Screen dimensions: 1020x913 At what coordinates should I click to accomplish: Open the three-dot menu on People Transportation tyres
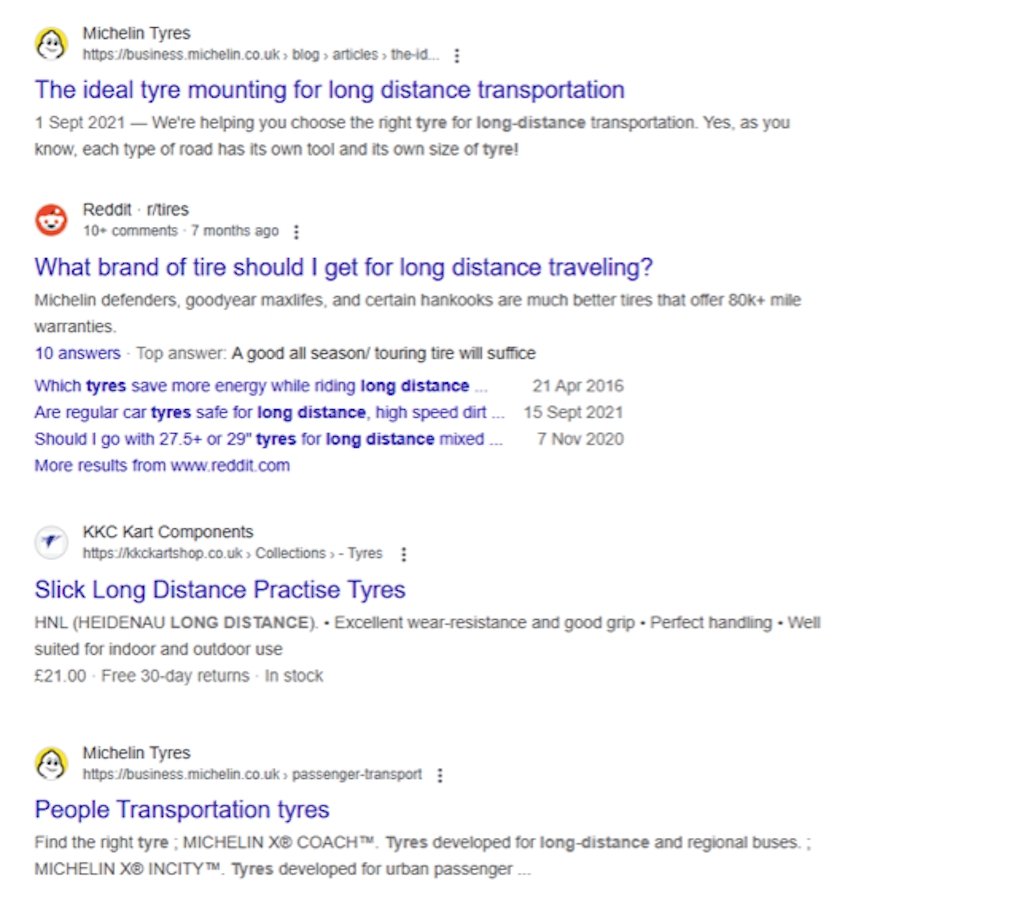pos(439,775)
